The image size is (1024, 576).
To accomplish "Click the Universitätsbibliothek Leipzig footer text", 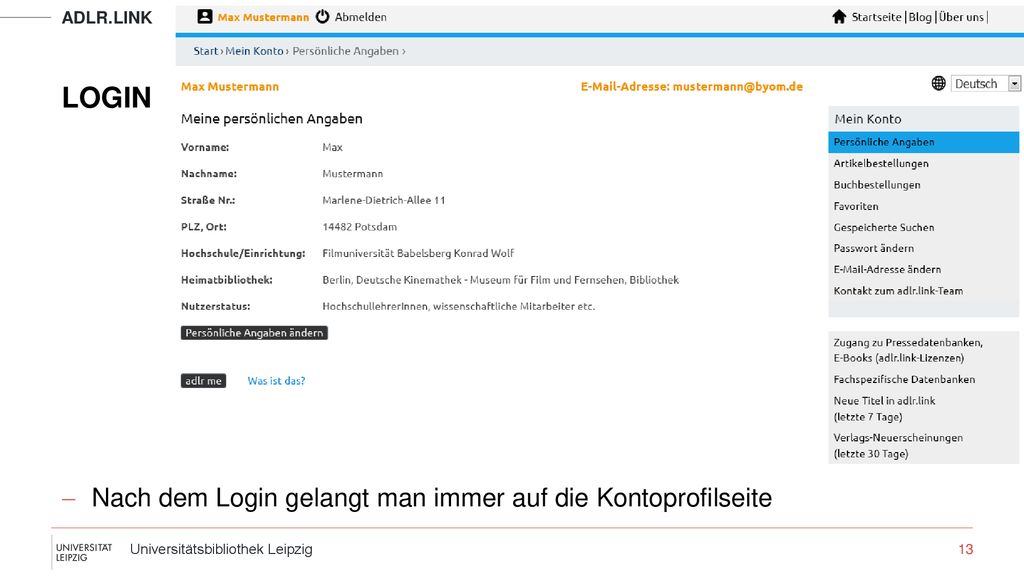I will click(x=221, y=550).
